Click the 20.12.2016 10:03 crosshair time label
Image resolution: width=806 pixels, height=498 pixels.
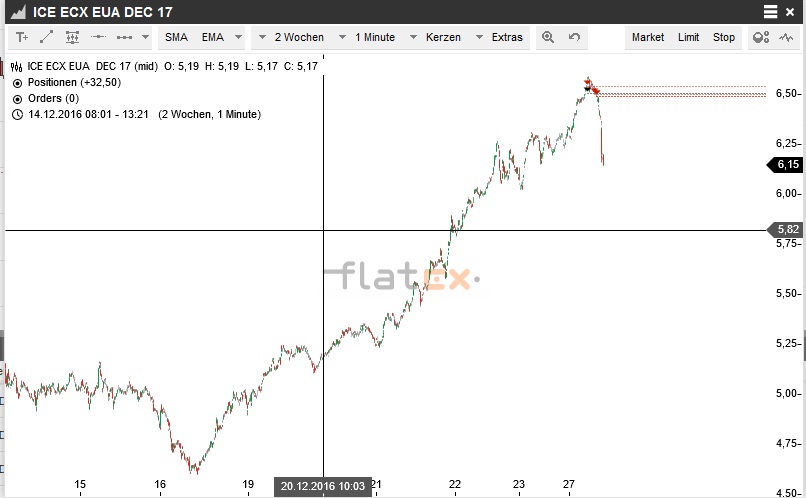pyautogui.click(x=323, y=486)
